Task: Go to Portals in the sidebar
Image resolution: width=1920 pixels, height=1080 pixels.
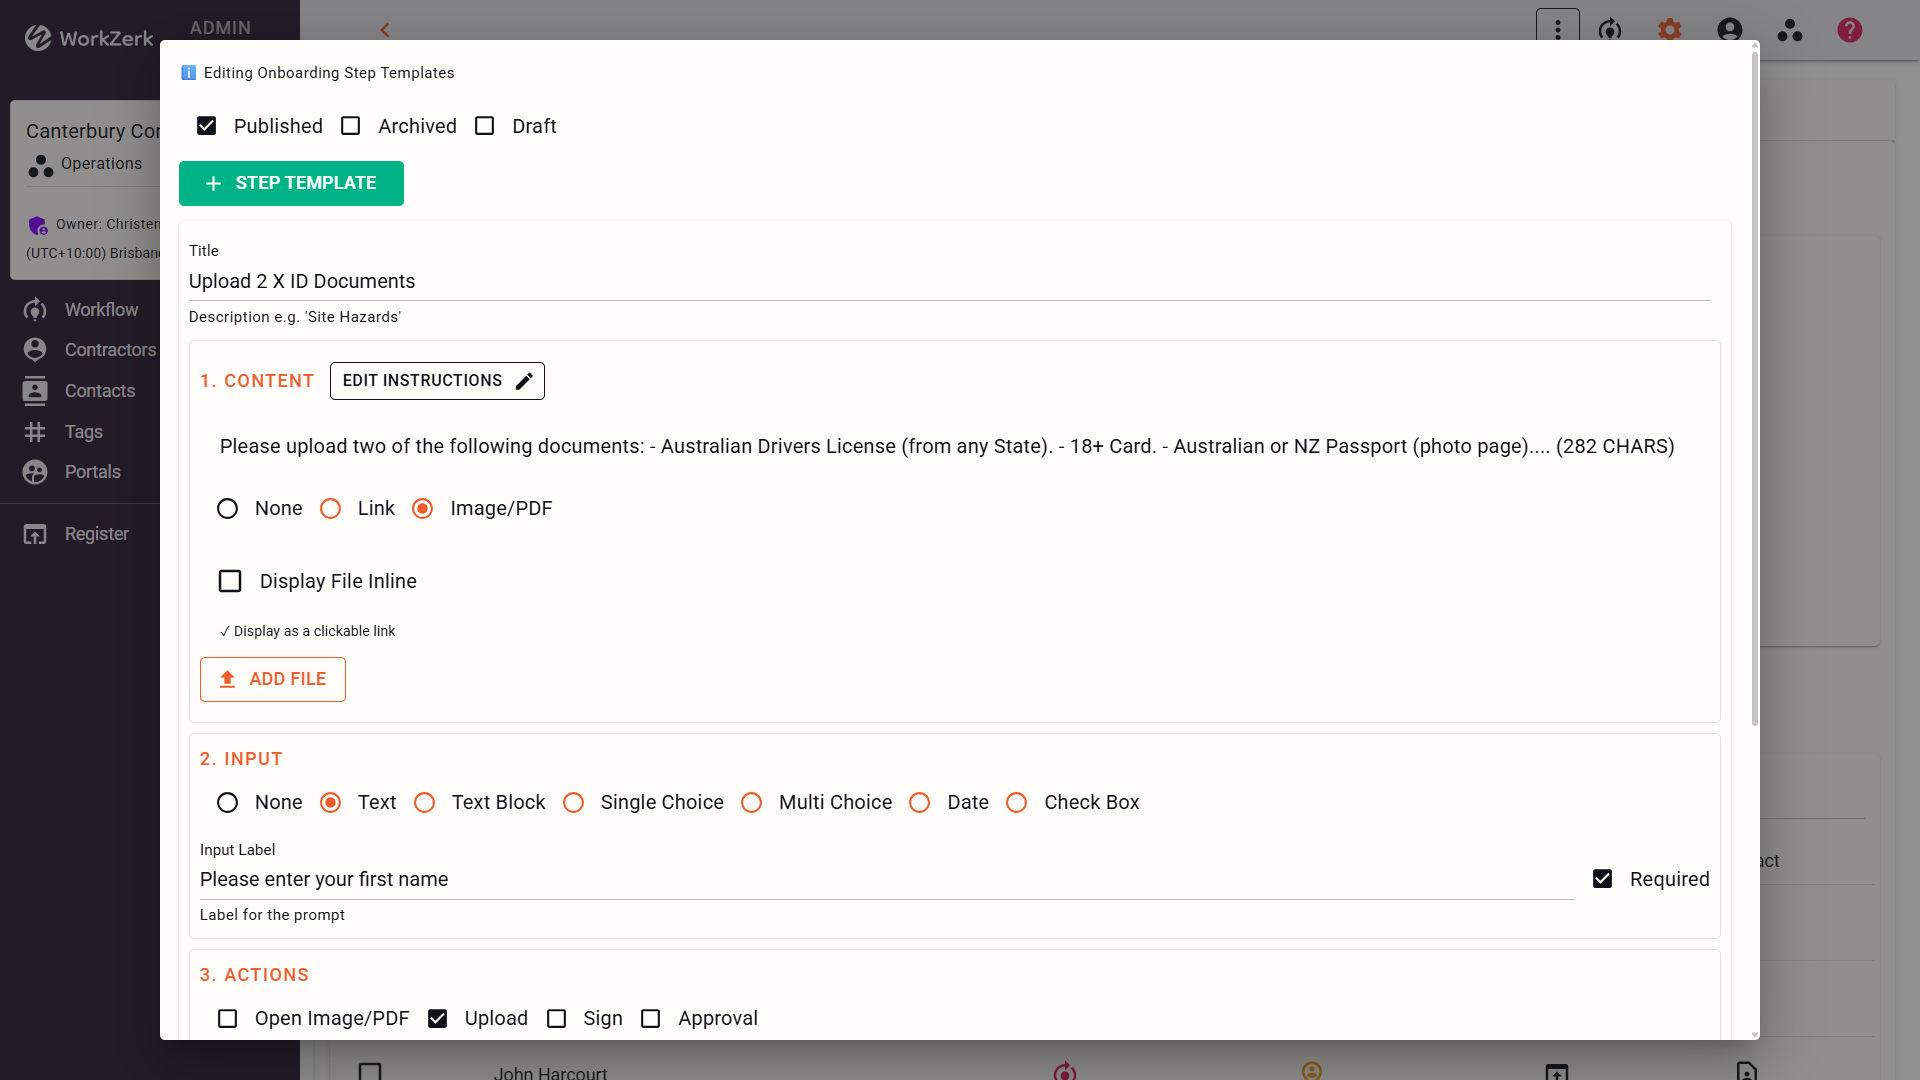Action: click(92, 472)
